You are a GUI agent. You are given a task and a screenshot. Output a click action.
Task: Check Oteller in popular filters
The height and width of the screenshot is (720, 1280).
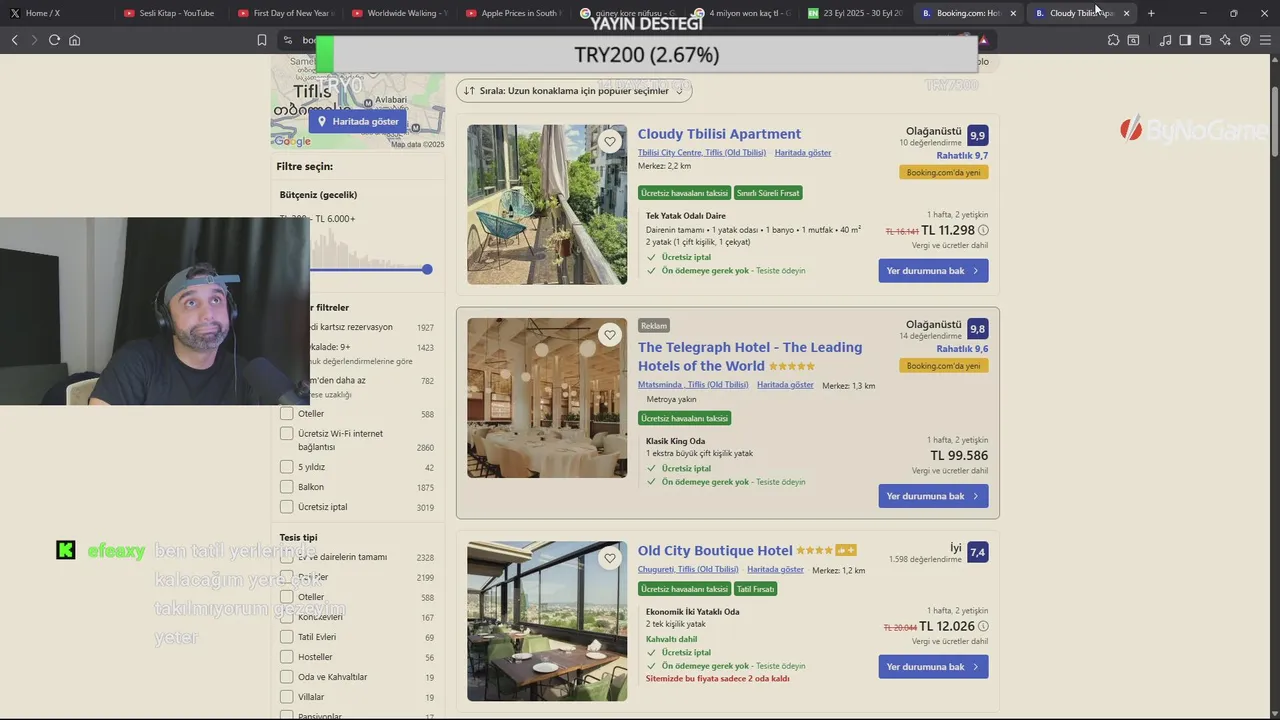[x=287, y=414]
